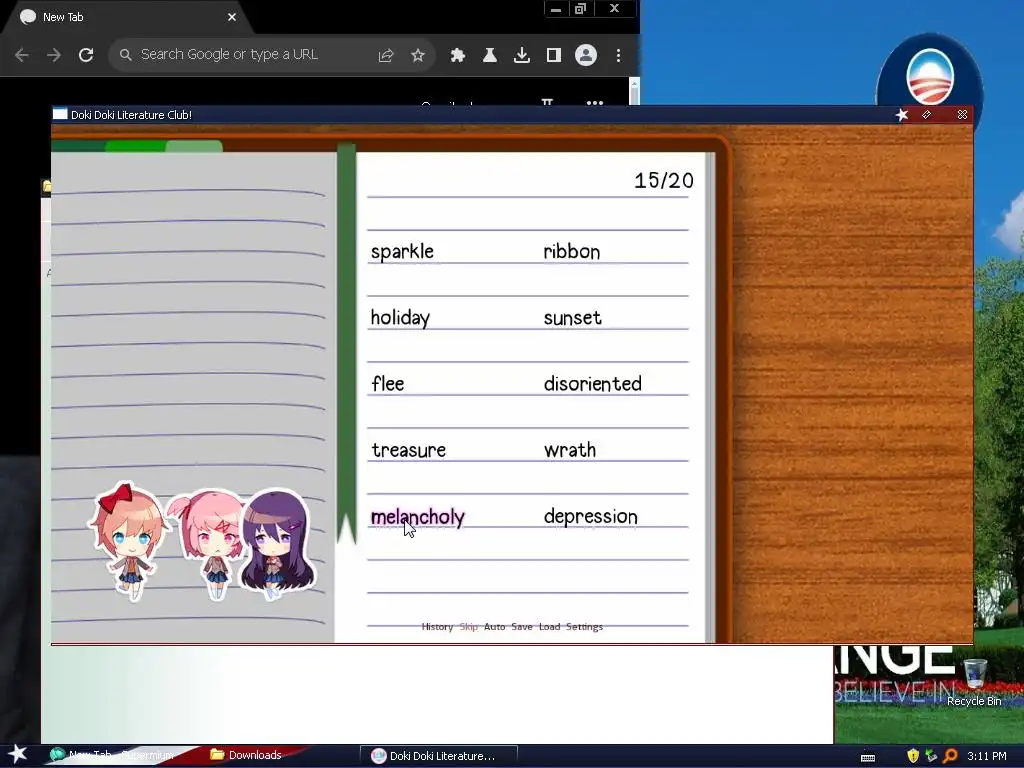The width and height of the screenshot is (1024, 768).
Task: Choose the word 'holiday'
Action: (x=400, y=318)
